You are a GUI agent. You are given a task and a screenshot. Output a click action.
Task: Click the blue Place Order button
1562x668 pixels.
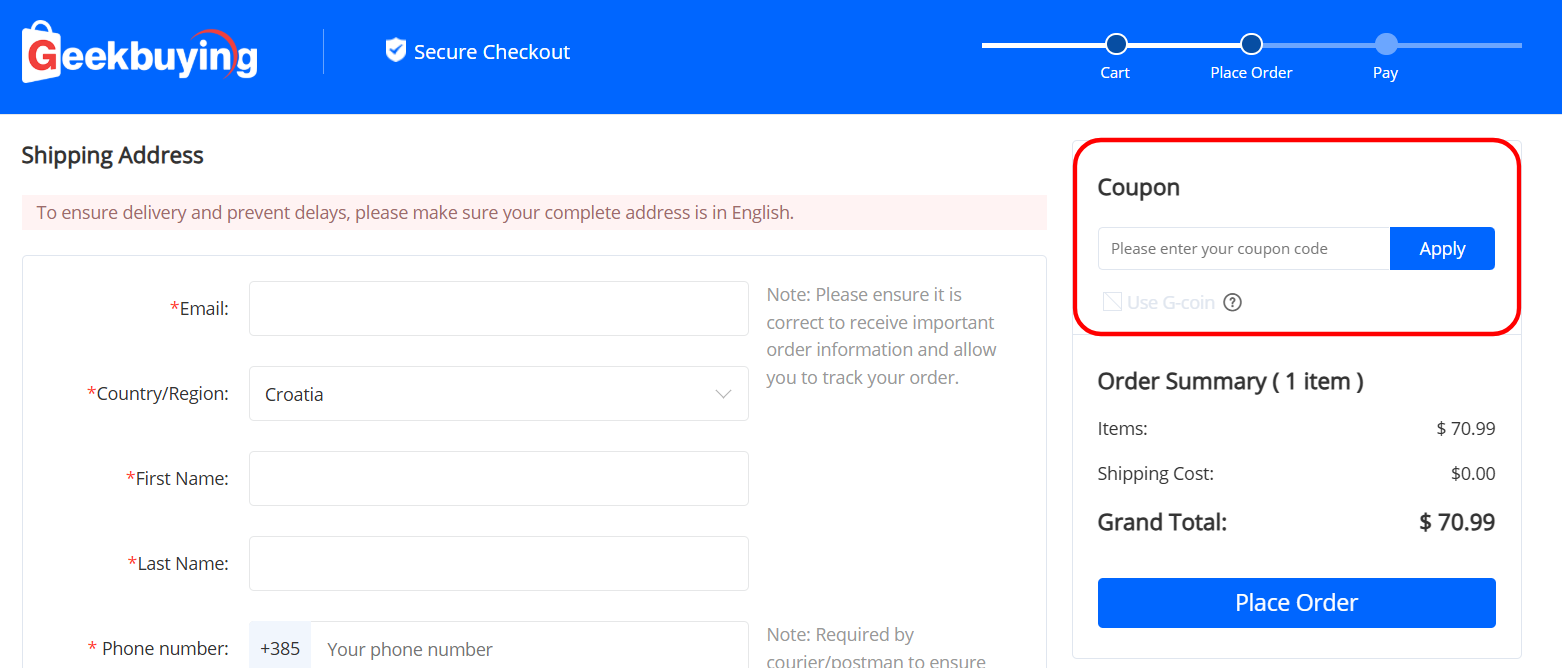tap(1296, 603)
